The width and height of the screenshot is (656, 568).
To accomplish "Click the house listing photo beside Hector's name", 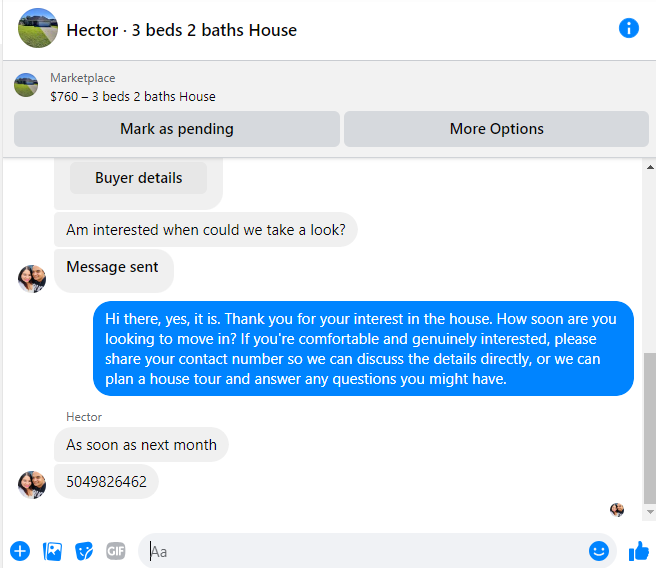I will pyautogui.click(x=38, y=28).
